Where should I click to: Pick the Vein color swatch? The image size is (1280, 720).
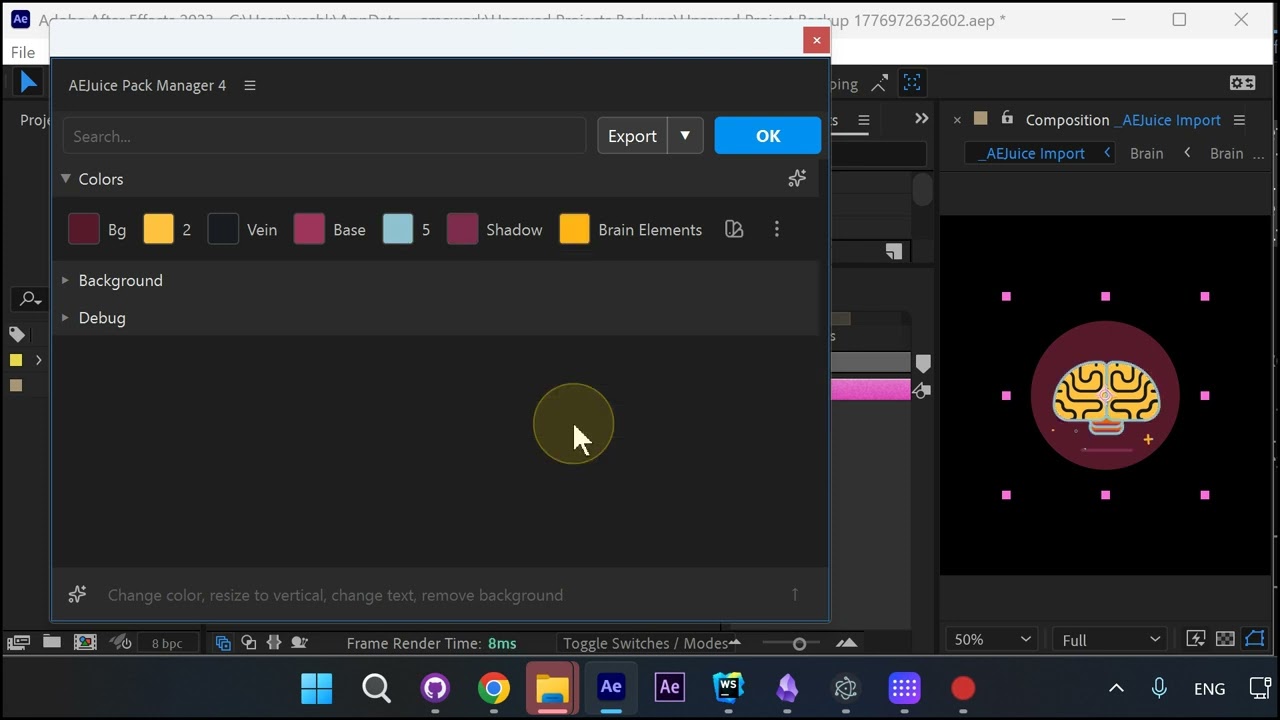(x=223, y=230)
